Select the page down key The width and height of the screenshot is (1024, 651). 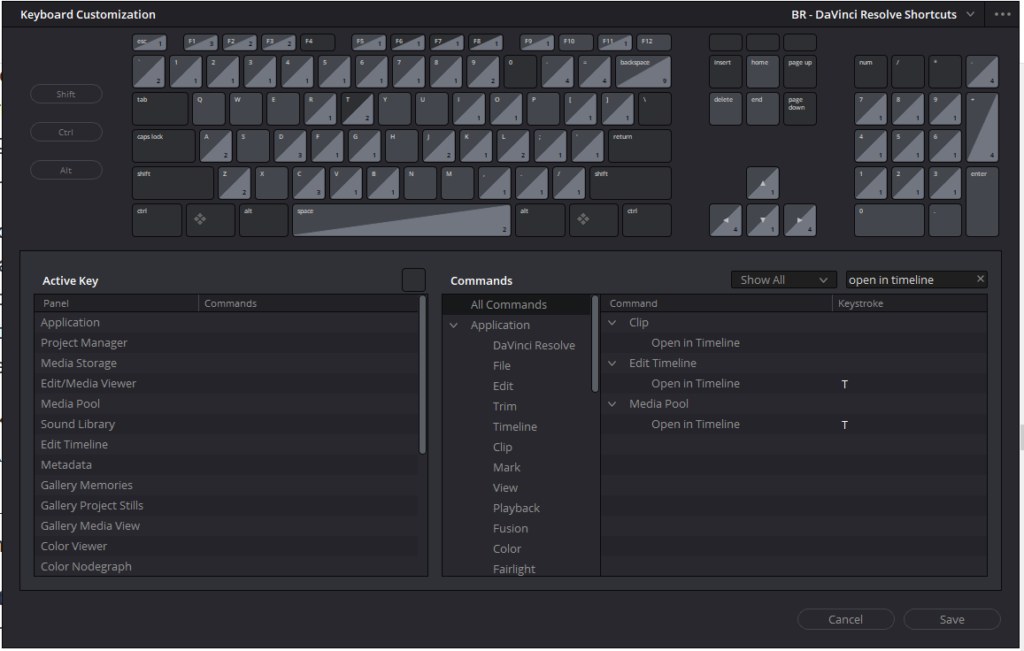coord(799,109)
